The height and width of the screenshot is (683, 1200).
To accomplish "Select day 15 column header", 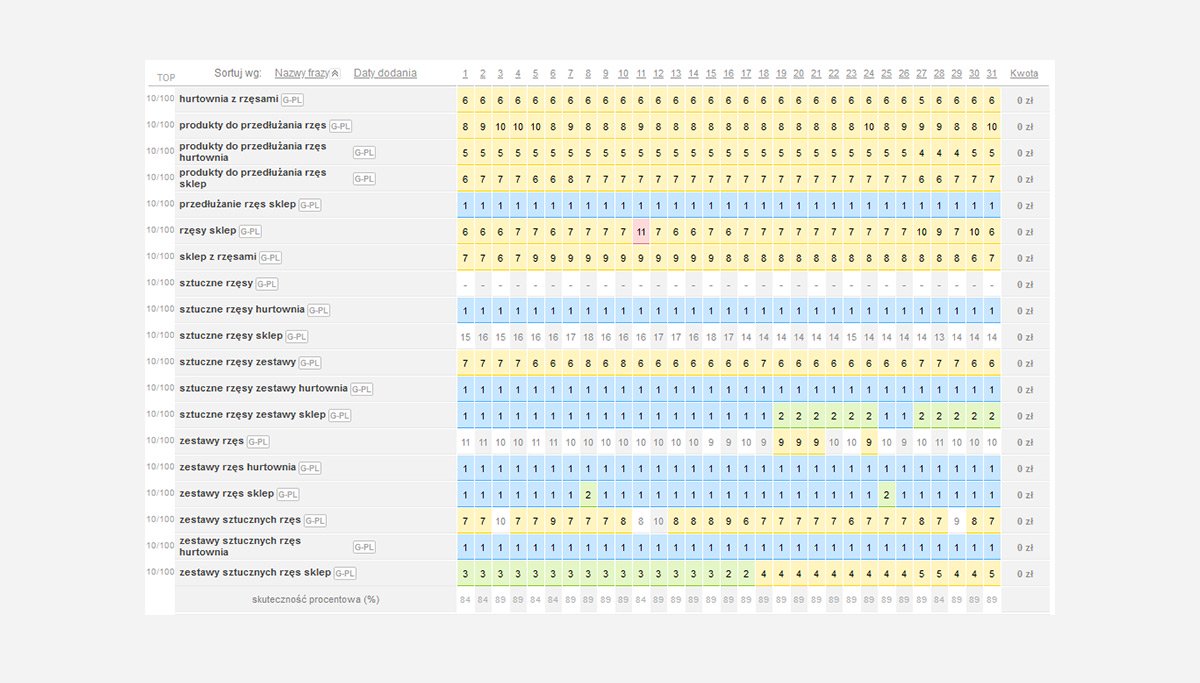I will 711,74.
